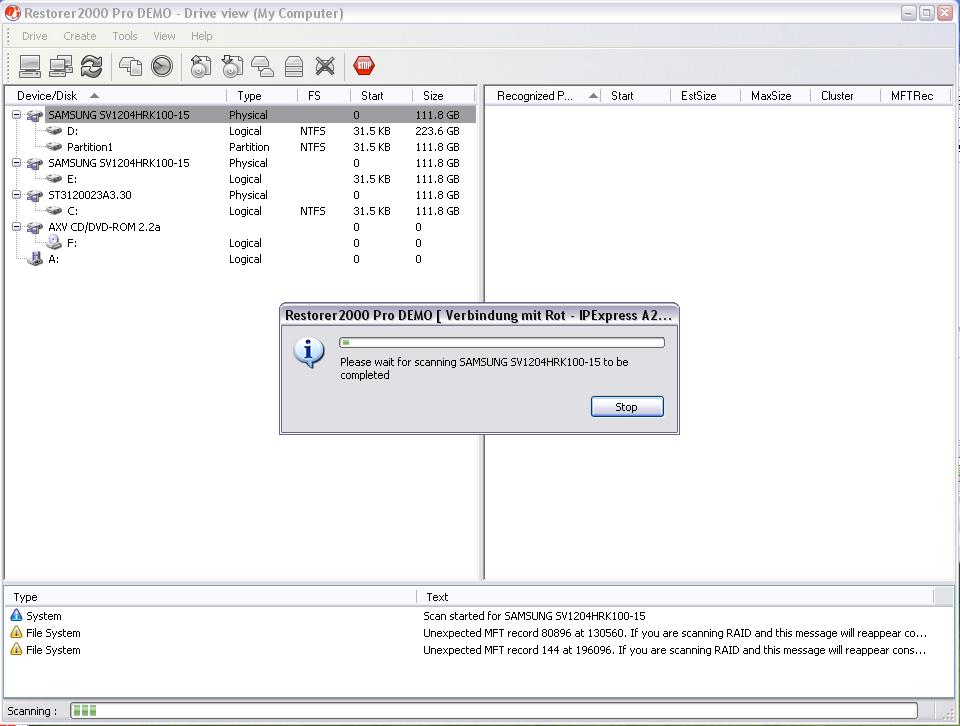Click the network computers toolbar icon
The image size is (960, 726).
coord(61,66)
